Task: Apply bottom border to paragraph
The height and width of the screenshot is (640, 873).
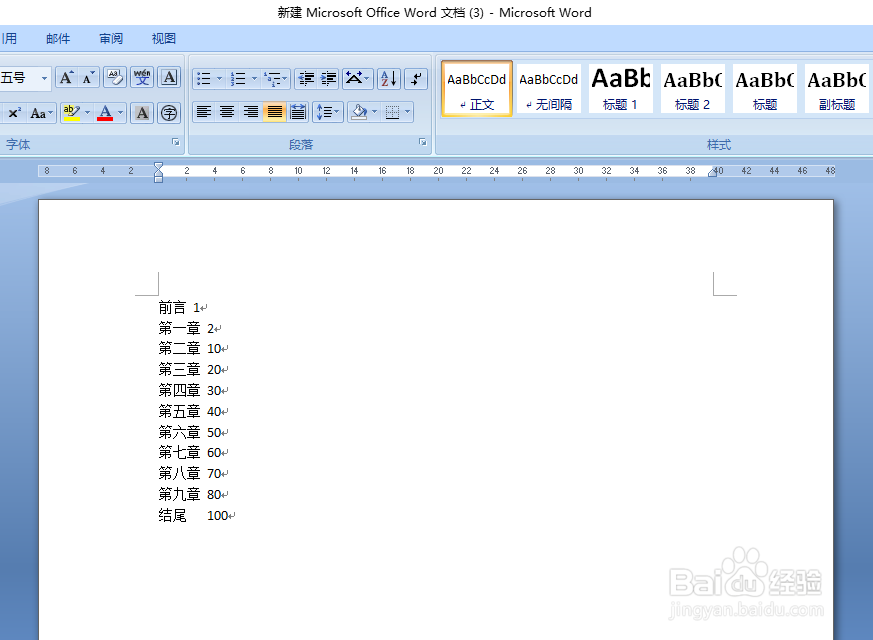Action: pyautogui.click(x=393, y=112)
